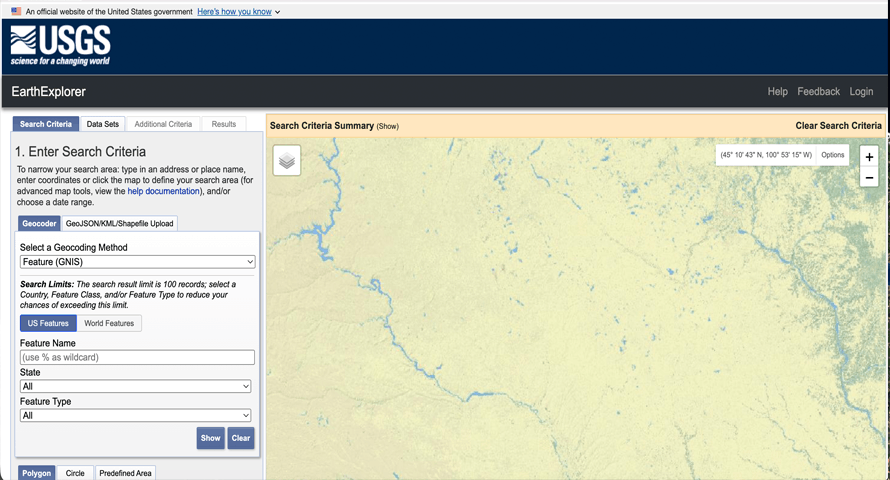Switch to World Features

[x=109, y=323]
